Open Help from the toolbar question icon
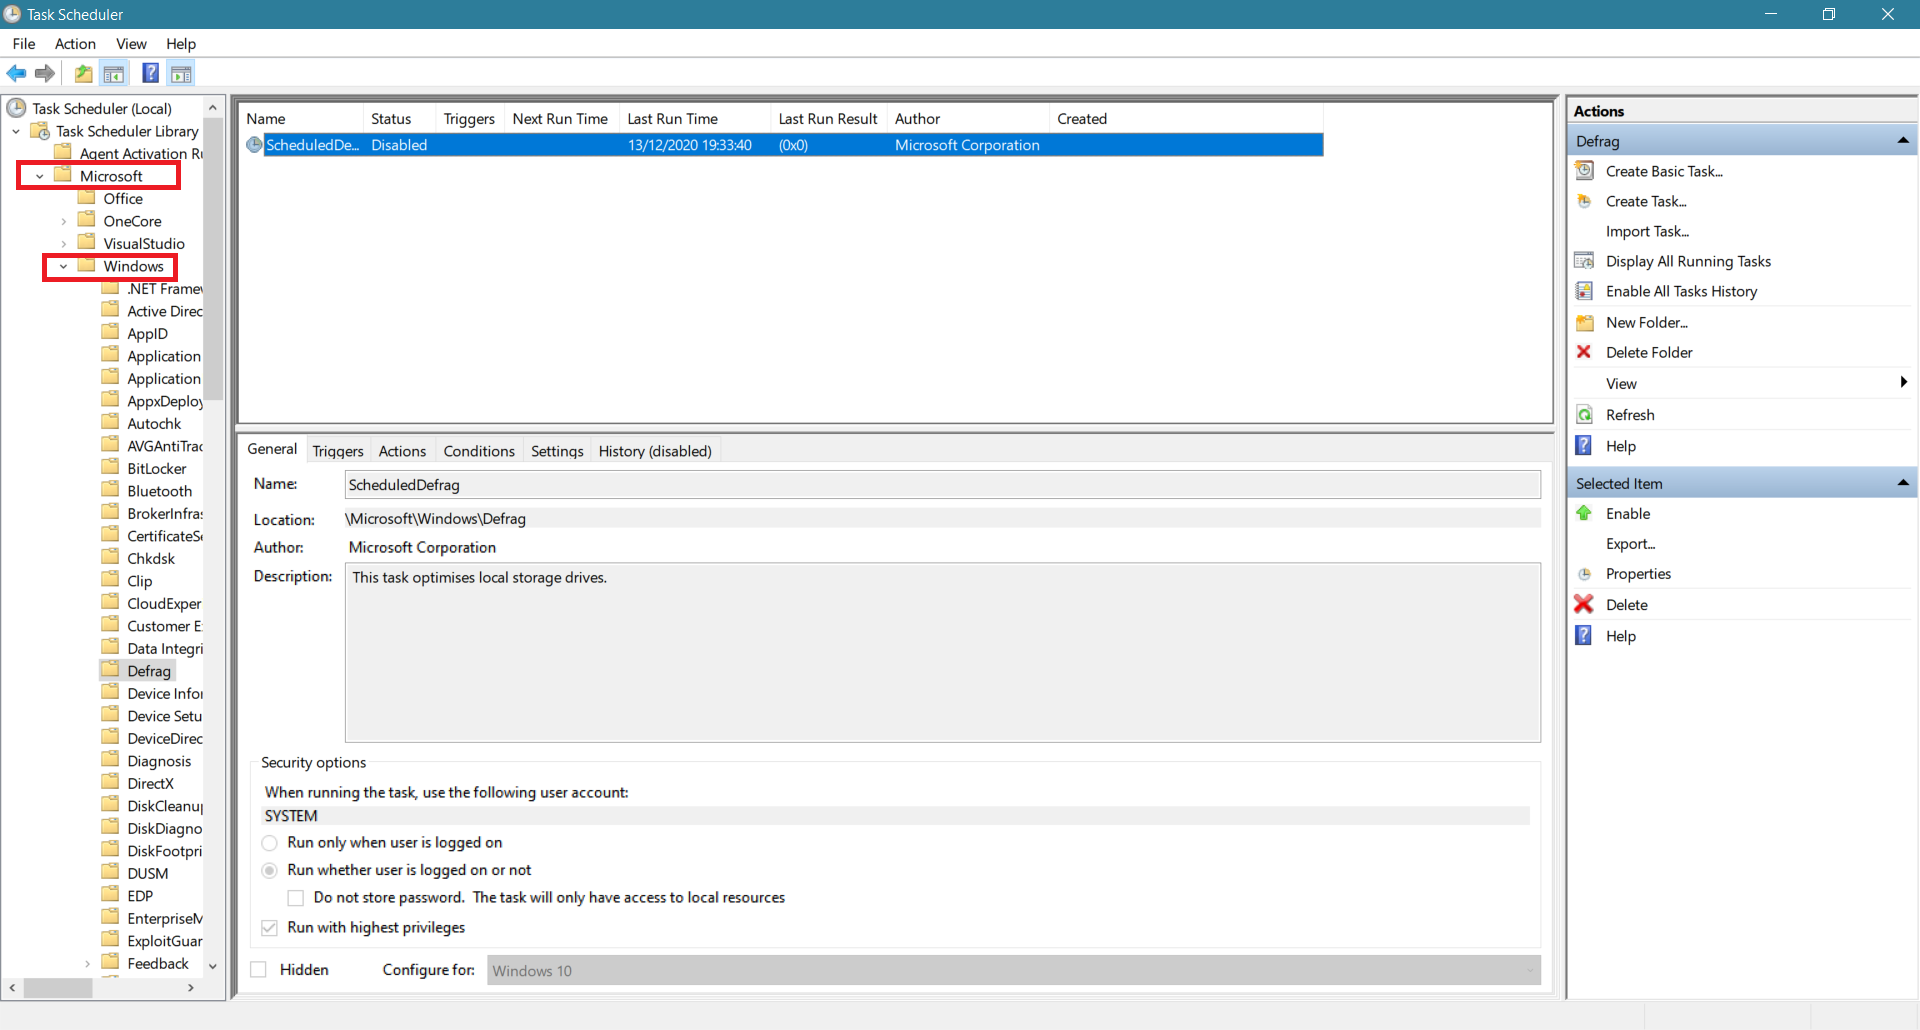The image size is (1920, 1030). tap(150, 73)
